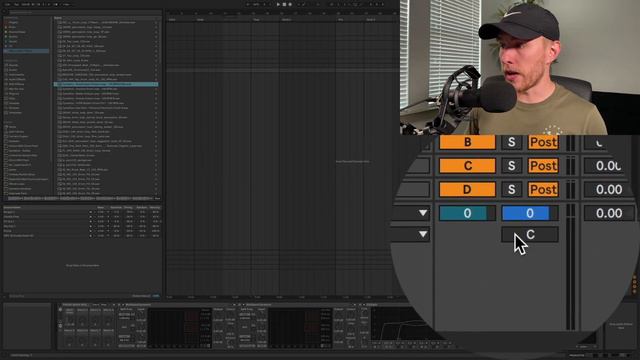This screenshot has height=360, width=640.
Task: Solo return track D with its S button
Action: point(511,189)
